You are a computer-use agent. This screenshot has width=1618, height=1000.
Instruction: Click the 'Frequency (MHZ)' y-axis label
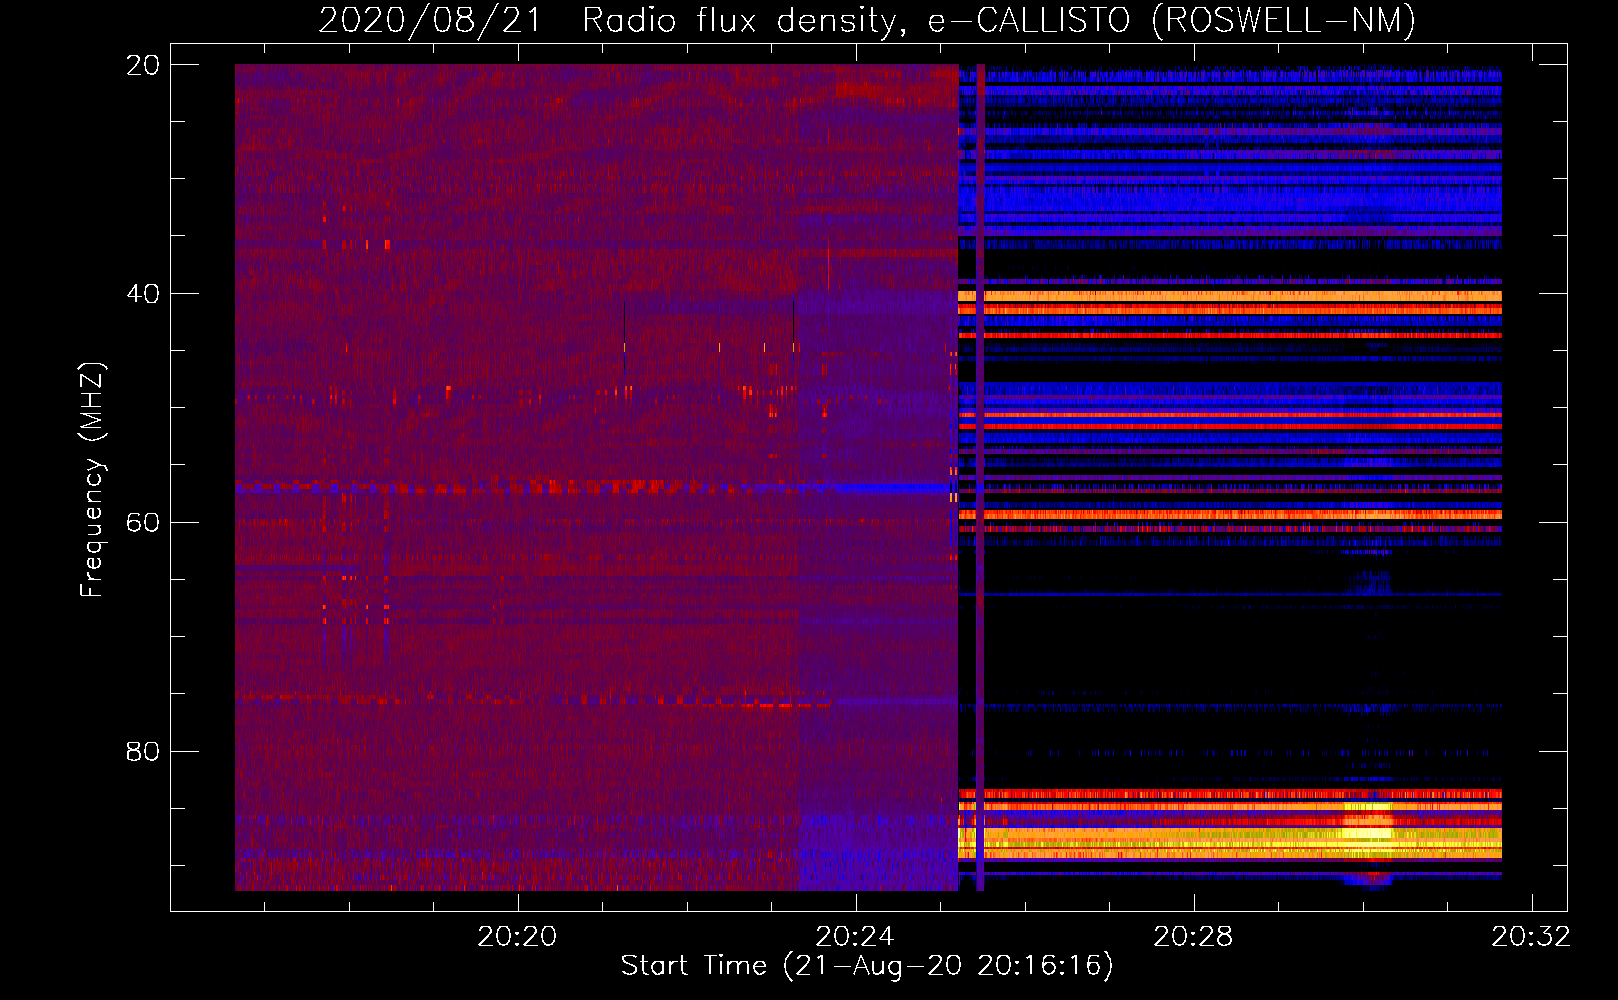(92, 480)
